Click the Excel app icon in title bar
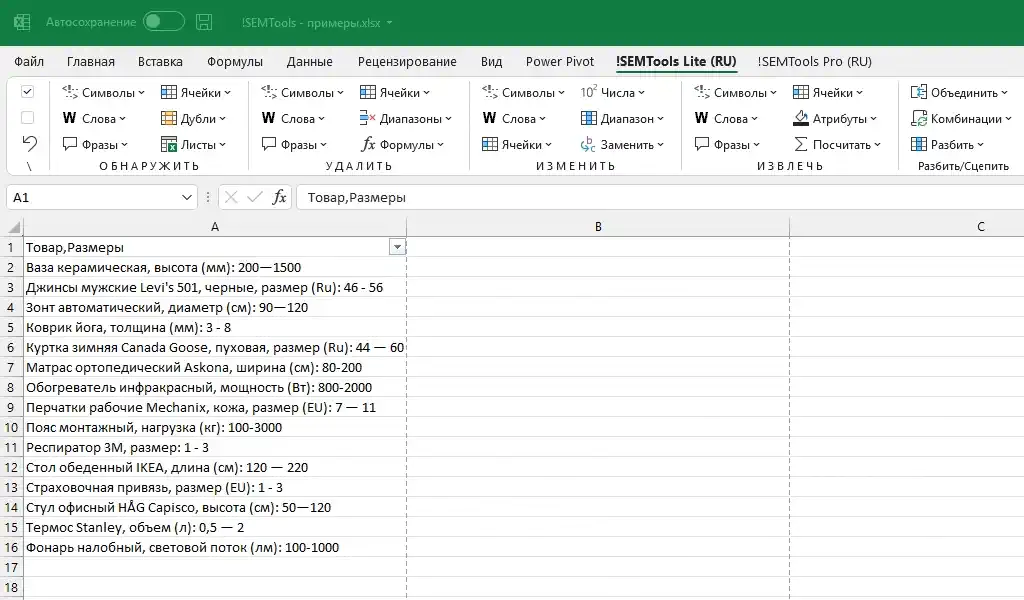The width and height of the screenshot is (1024, 600). coord(22,22)
